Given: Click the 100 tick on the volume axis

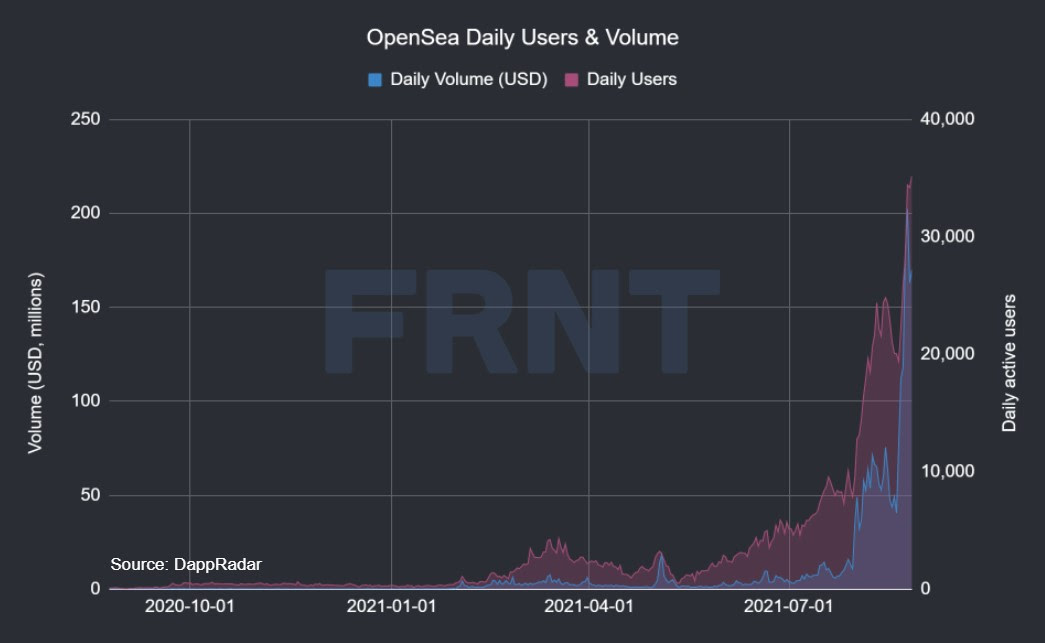Looking at the screenshot, I should click(x=87, y=401).
